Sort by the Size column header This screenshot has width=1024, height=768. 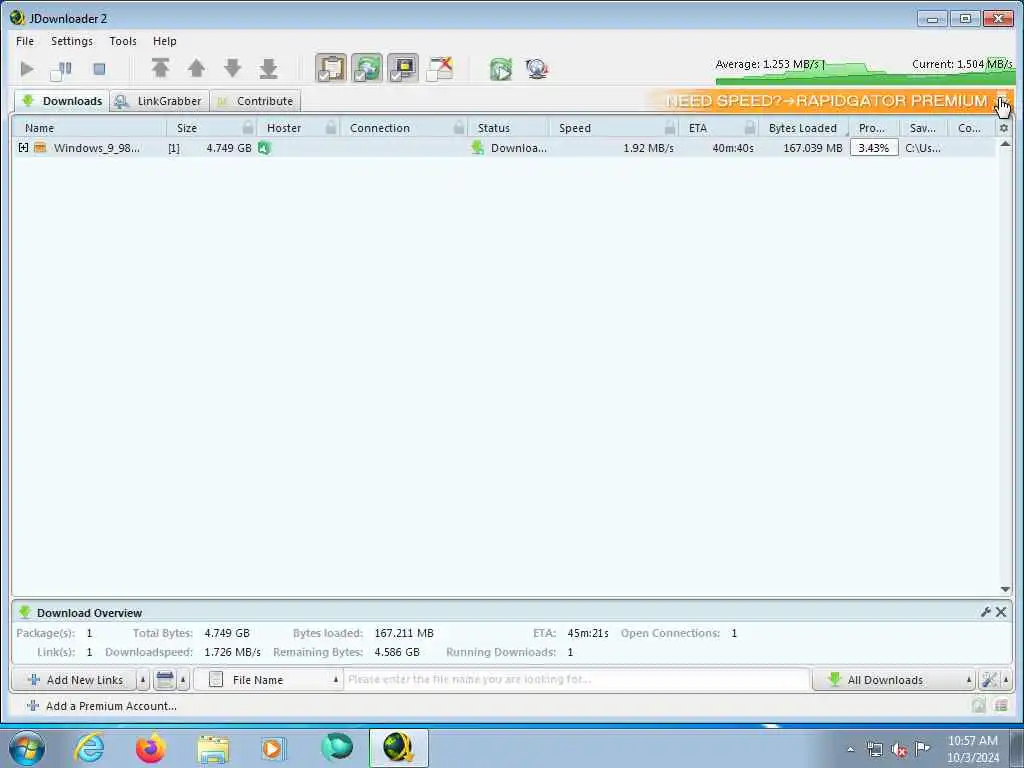pyautogui.click(x=187, y=128)
